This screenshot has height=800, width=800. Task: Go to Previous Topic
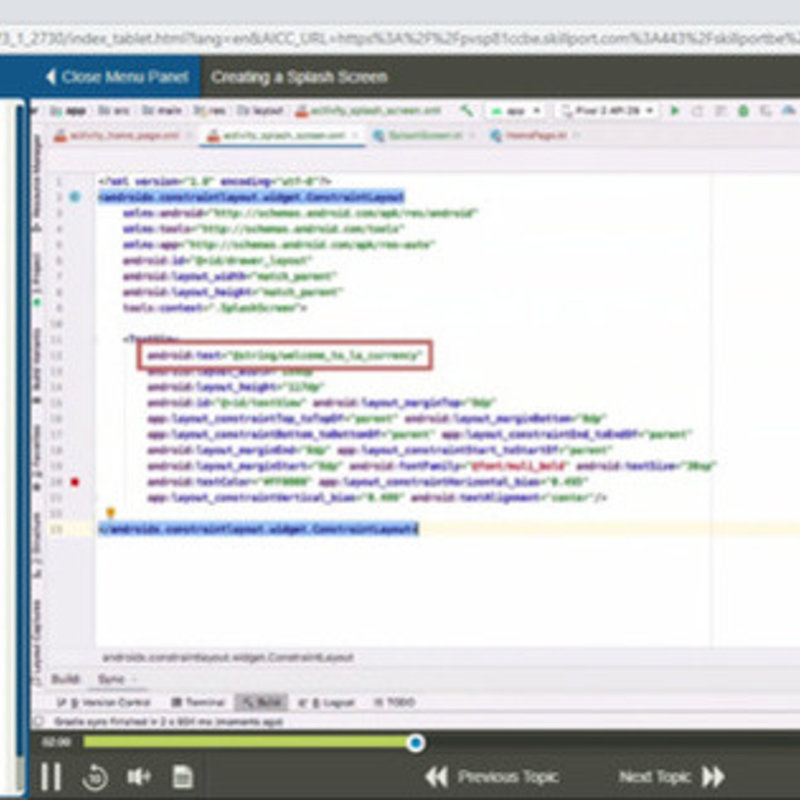click(x=492, y=777)
